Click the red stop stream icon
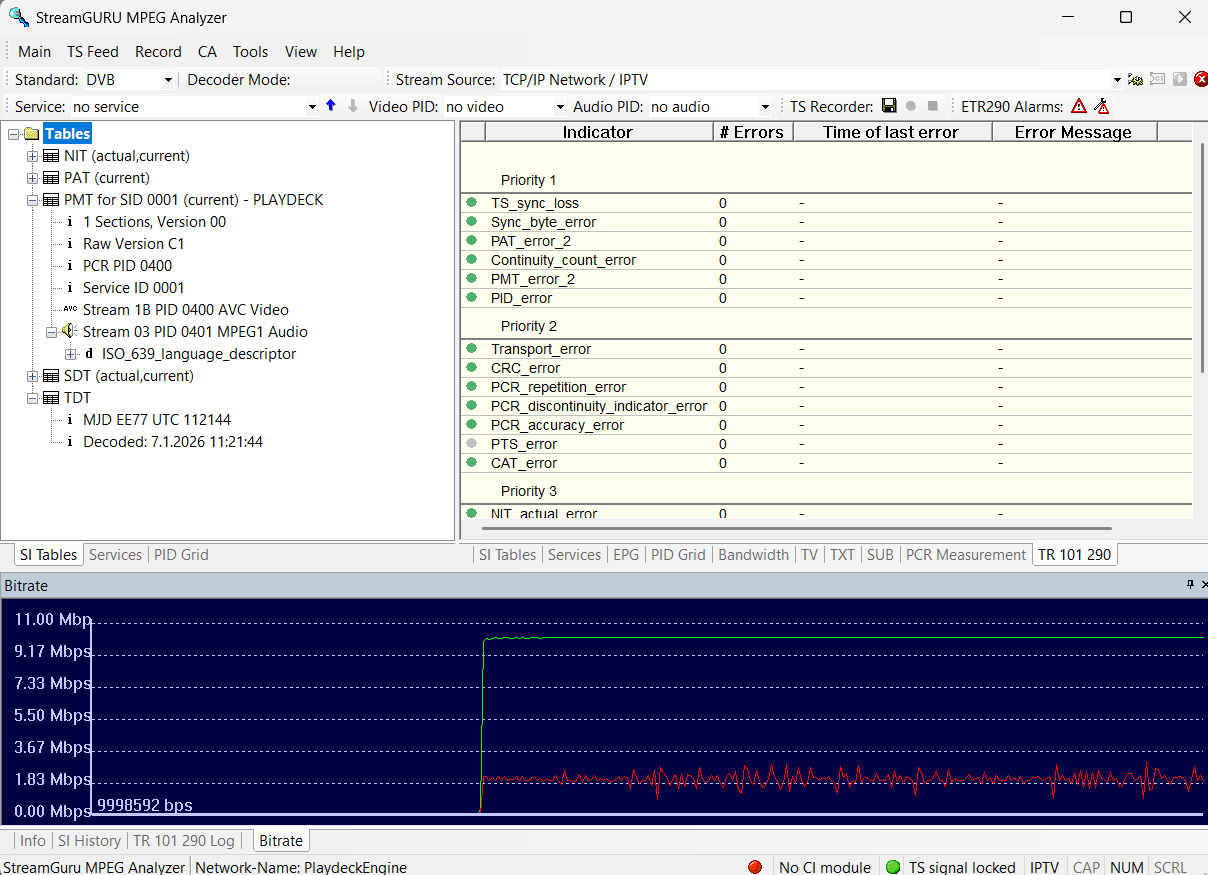The width and height of the screenshot is (1208, 875). [1200, 80]
